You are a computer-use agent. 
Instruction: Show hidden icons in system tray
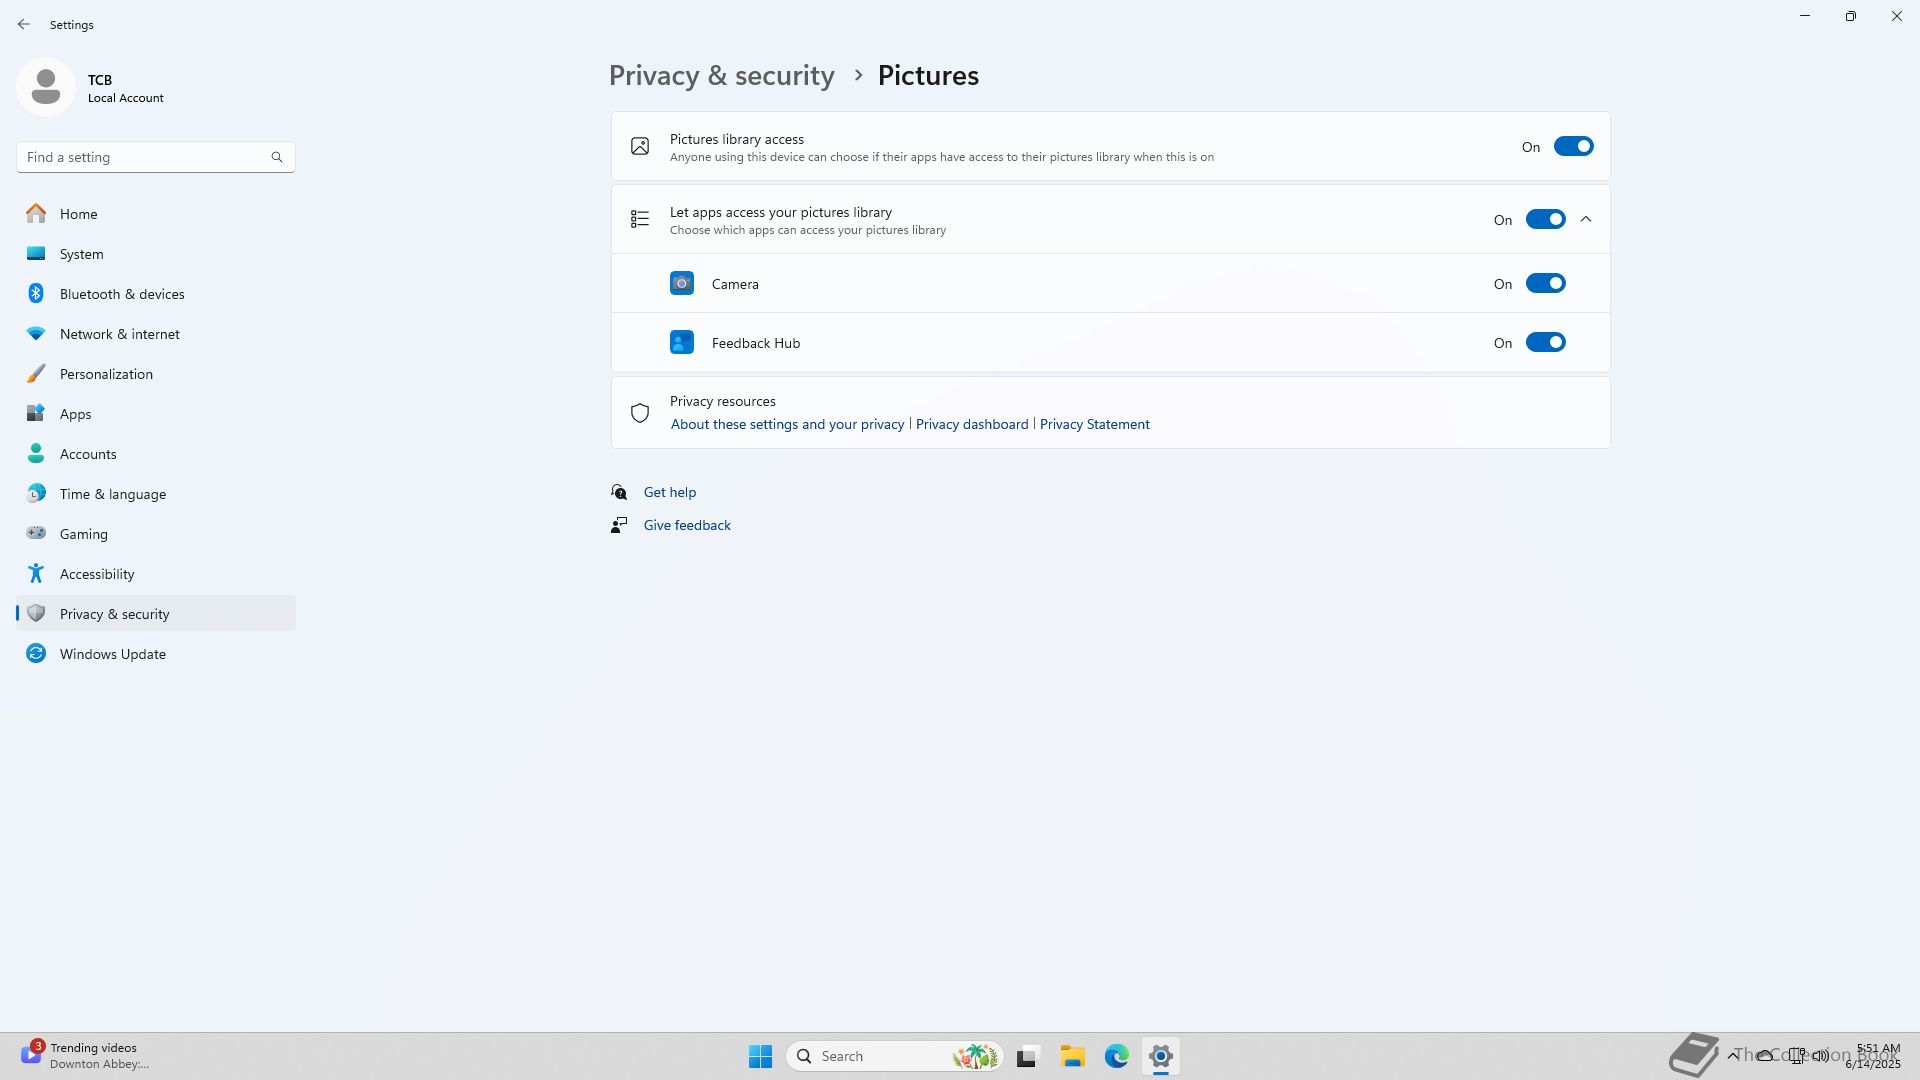pyautogui.click(x=1732, y=1055)
